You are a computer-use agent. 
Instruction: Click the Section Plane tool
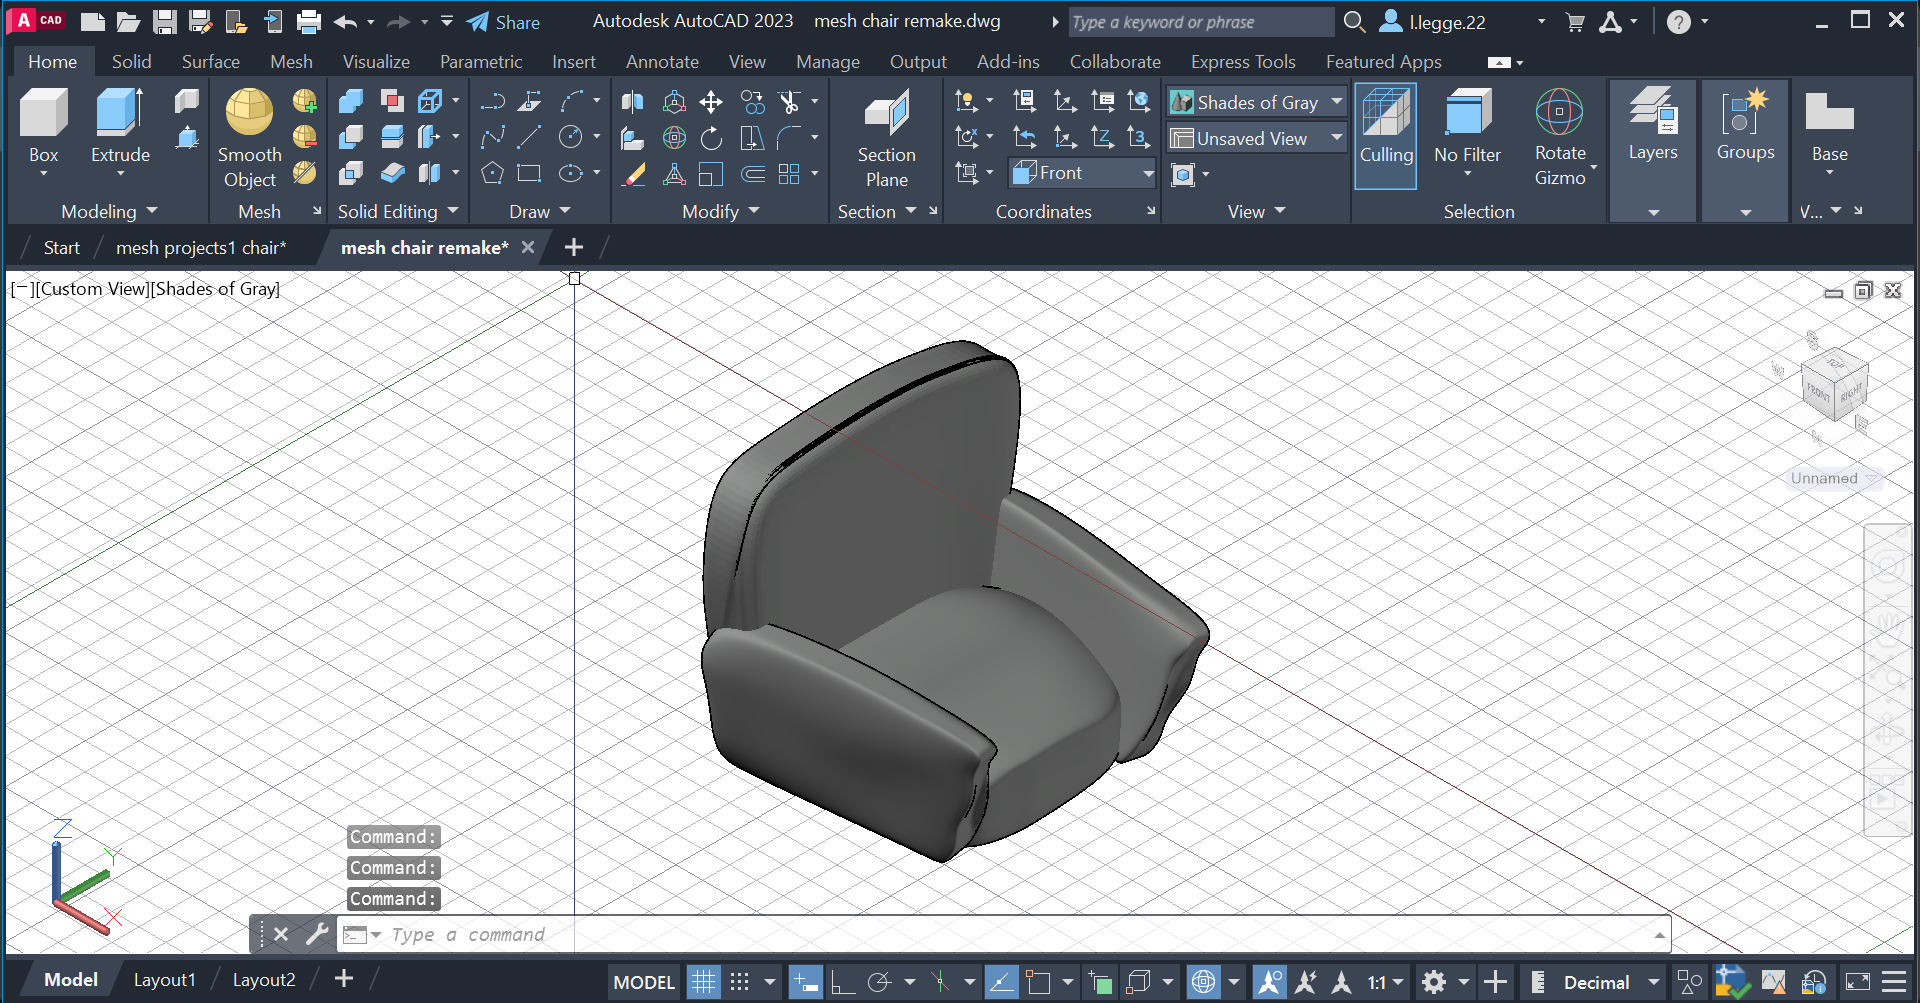coord(886,138)
